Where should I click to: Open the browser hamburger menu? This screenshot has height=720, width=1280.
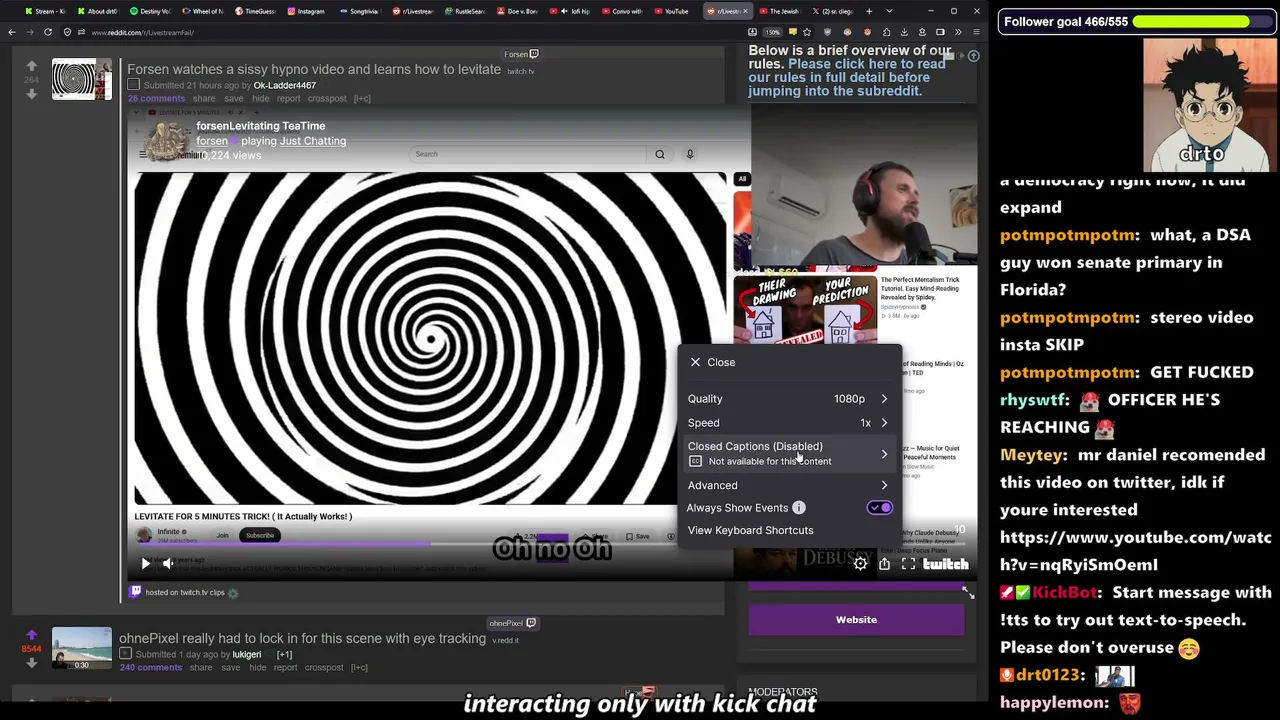point(976,32)
